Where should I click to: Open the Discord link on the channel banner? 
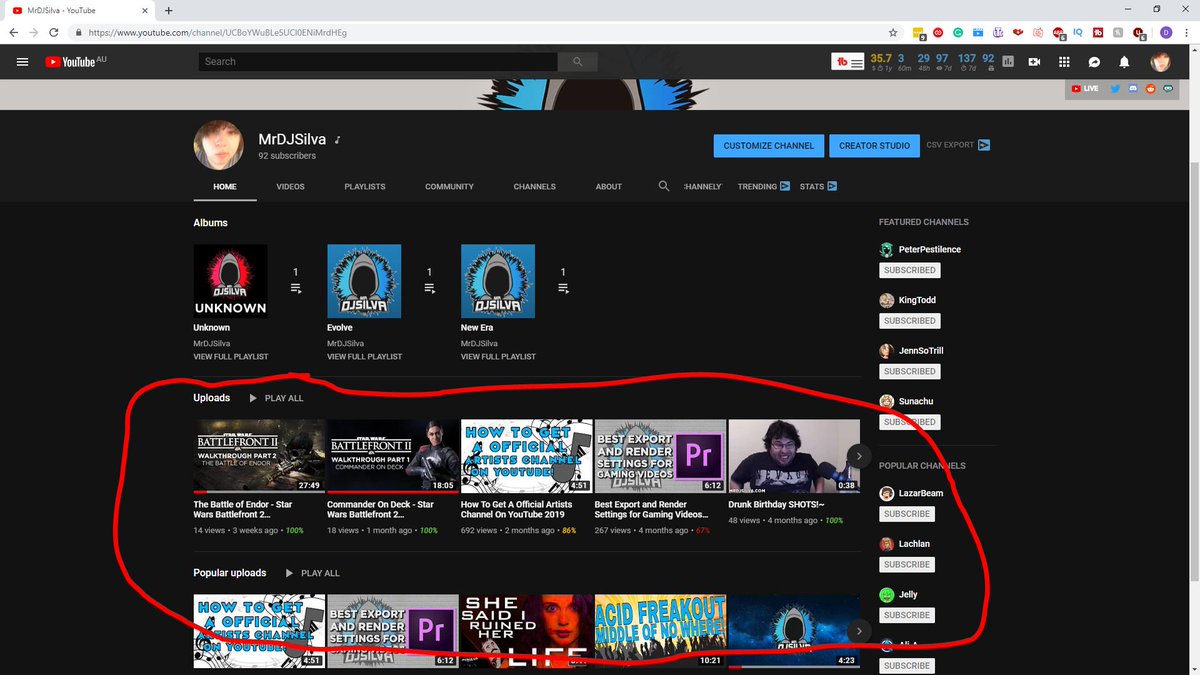point(1133,88)
